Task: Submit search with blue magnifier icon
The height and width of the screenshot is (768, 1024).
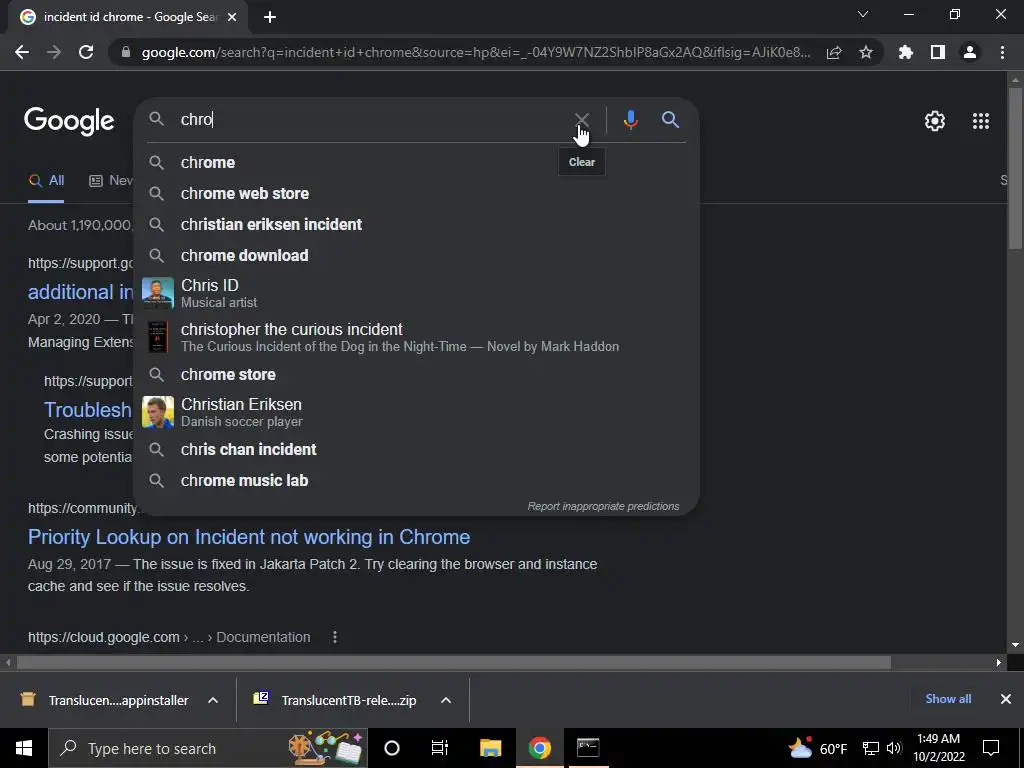Action: click(x=670, y=120)
